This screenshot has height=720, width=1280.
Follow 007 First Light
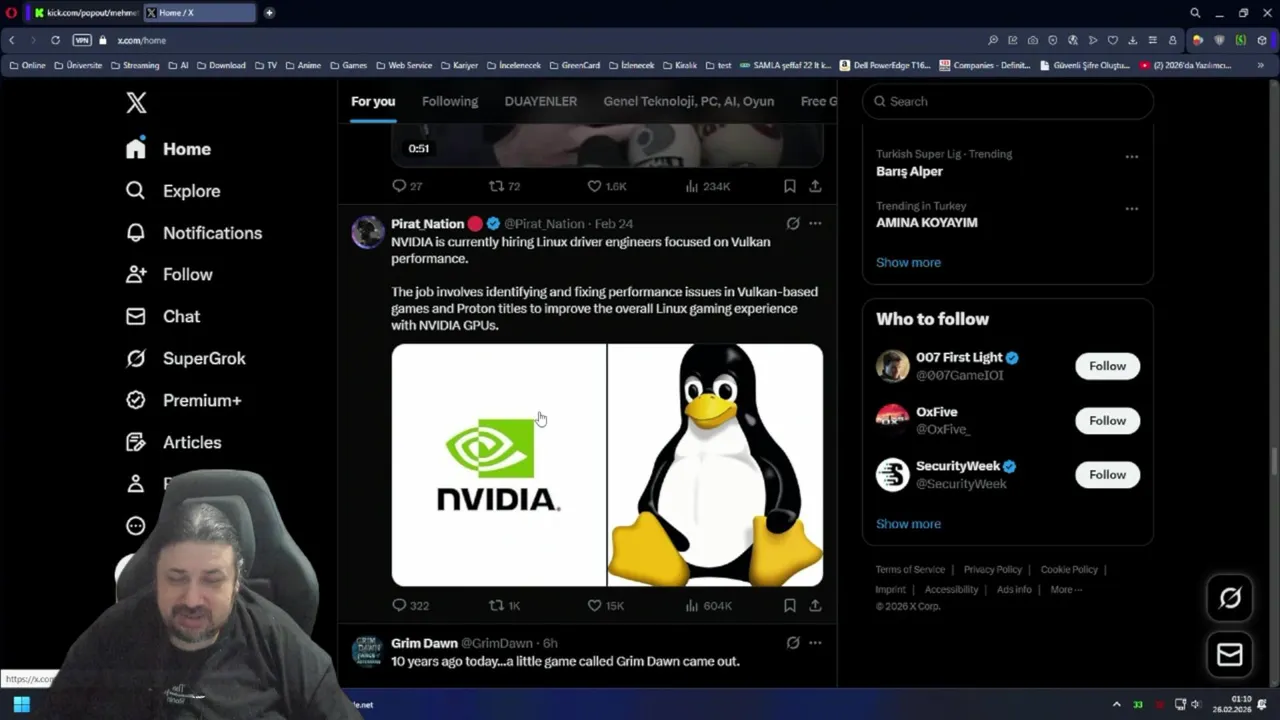[x=1107, y=366]
